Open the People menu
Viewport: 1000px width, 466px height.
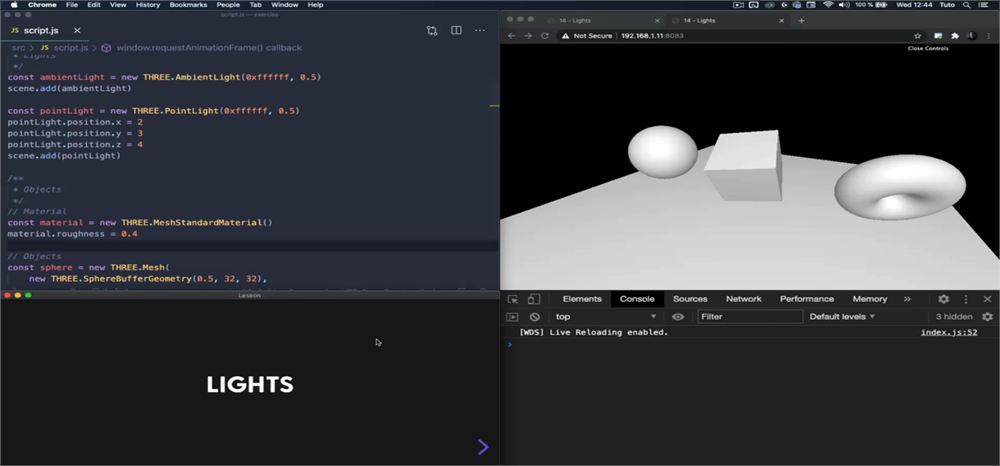[228, 4]
